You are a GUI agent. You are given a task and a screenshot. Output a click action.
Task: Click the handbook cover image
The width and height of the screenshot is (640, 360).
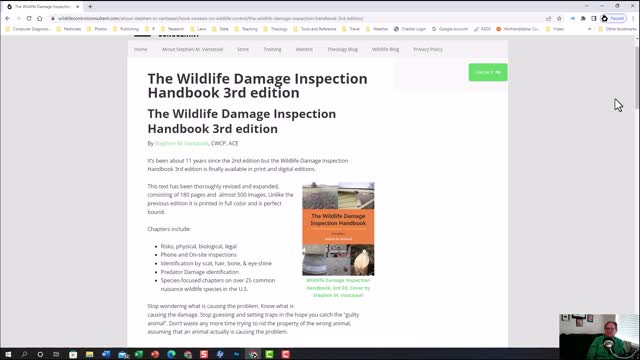click(x=338, y=229)
